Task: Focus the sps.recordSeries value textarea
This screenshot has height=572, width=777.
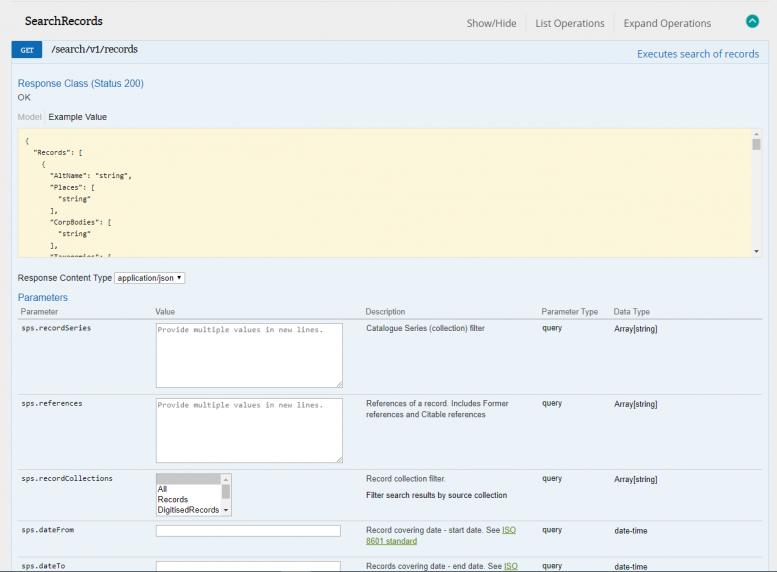Action: 249,355
